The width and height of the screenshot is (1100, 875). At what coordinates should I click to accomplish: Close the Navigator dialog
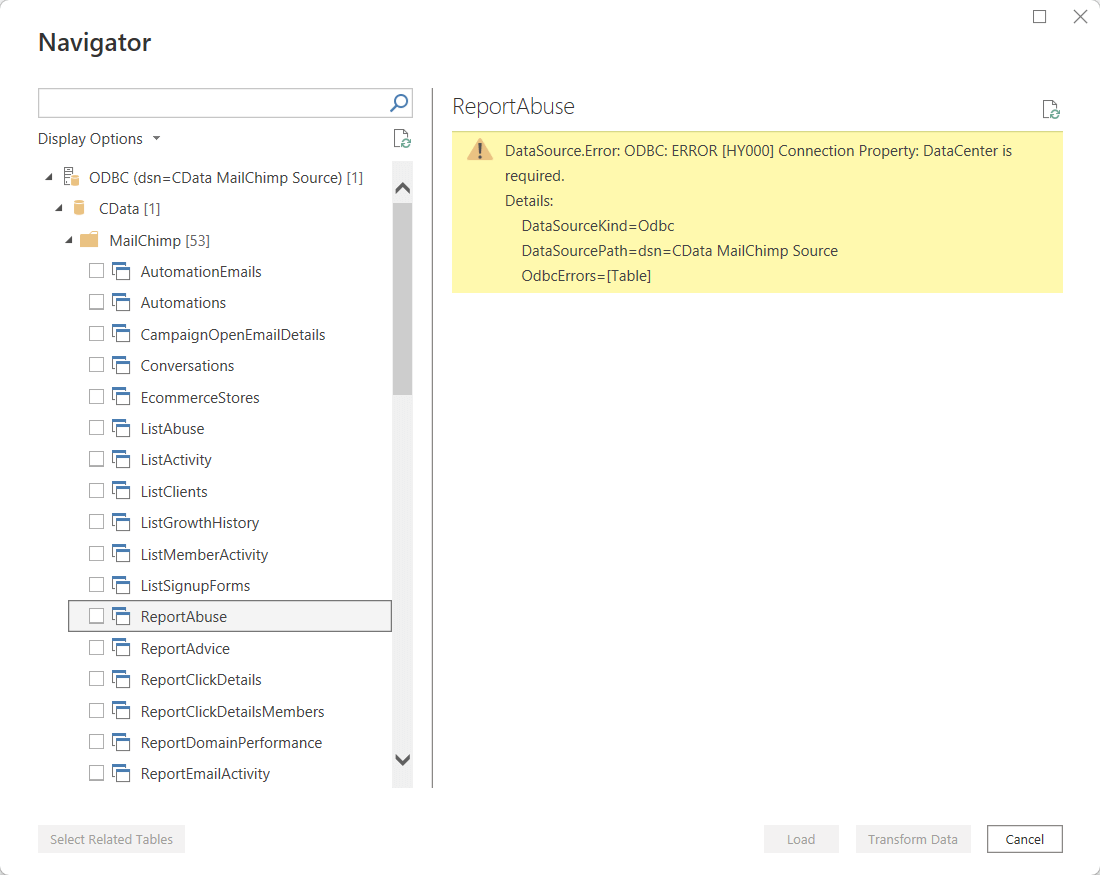point(1080,16)
